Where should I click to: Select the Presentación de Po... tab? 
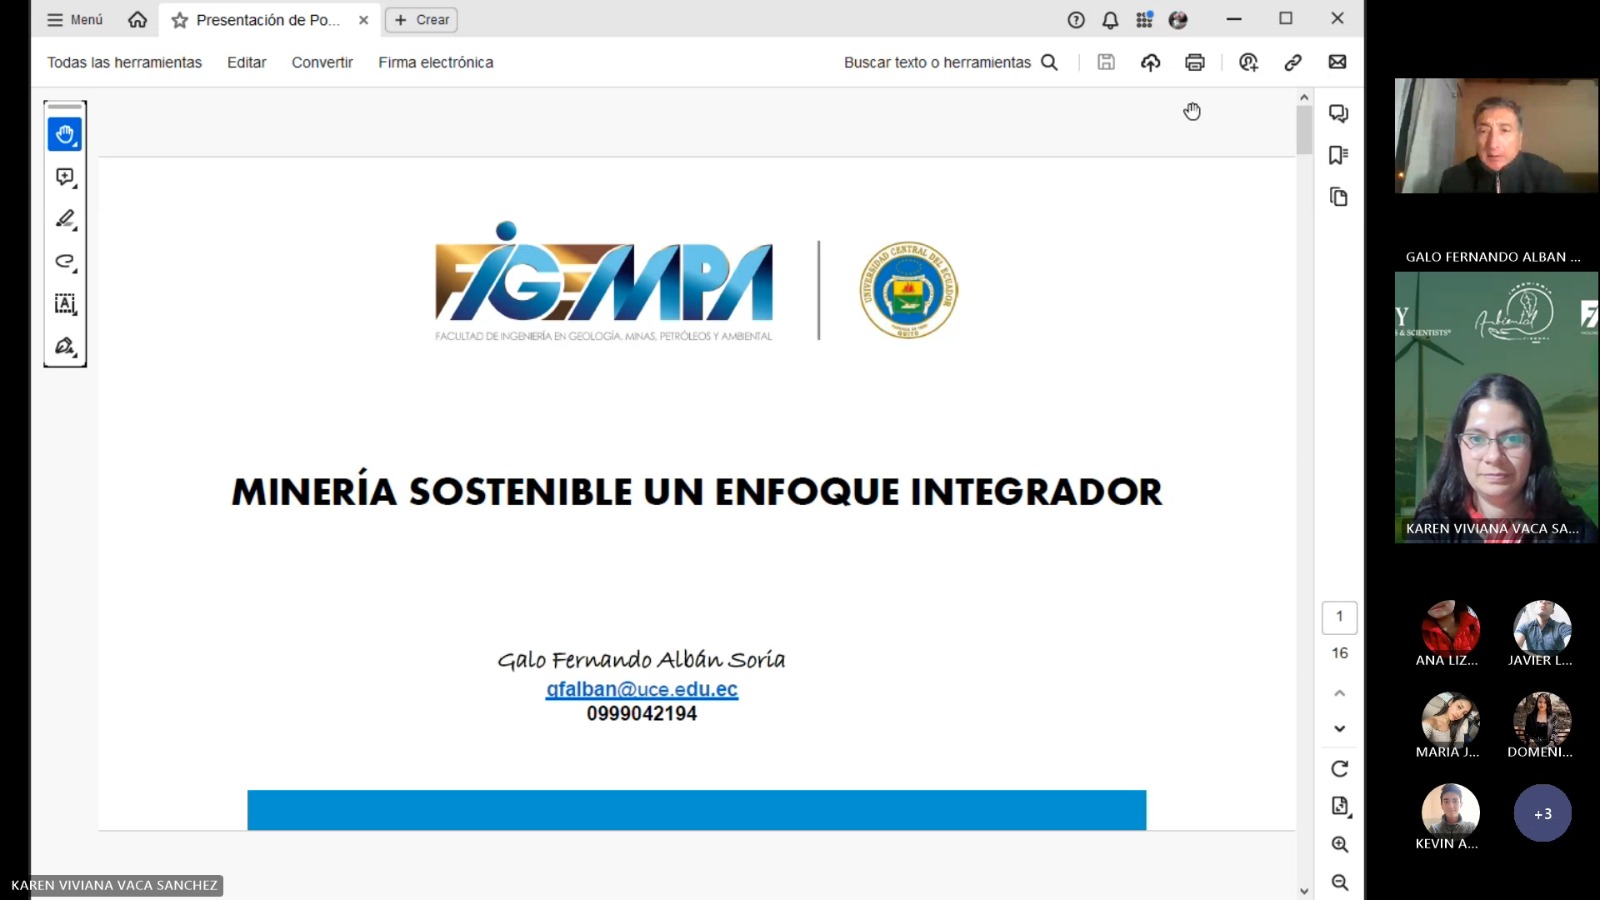coord(268,20)
